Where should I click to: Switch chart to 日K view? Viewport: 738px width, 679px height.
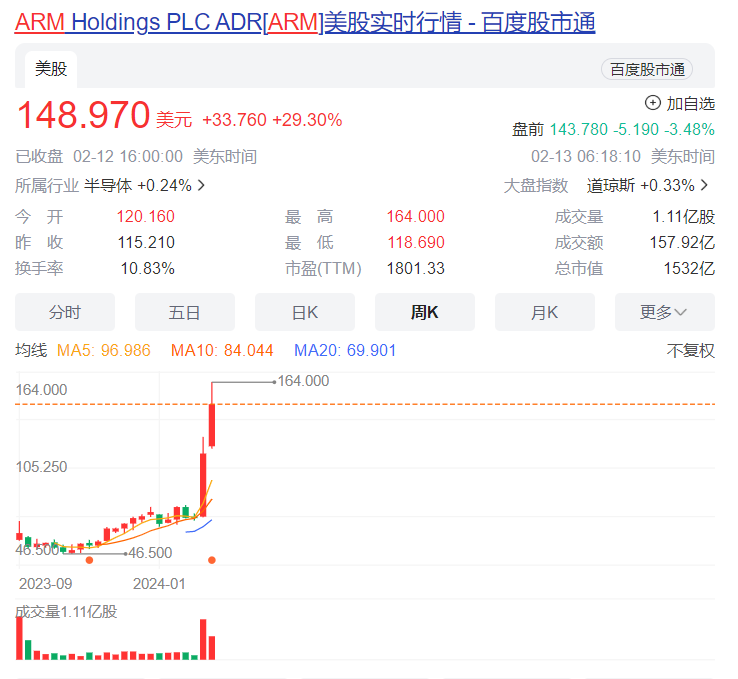point(305,312)
